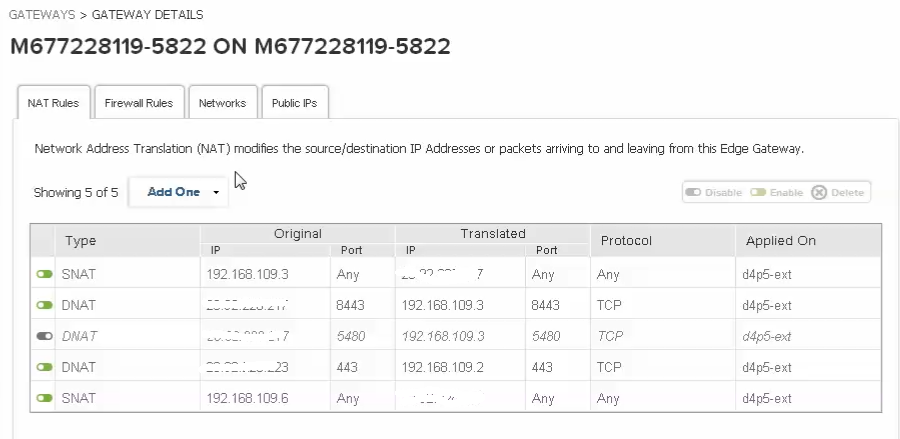Toggle status of DNAT port 443 rule
Viewport: 900px width, 439px height.
tap(44, 367)
